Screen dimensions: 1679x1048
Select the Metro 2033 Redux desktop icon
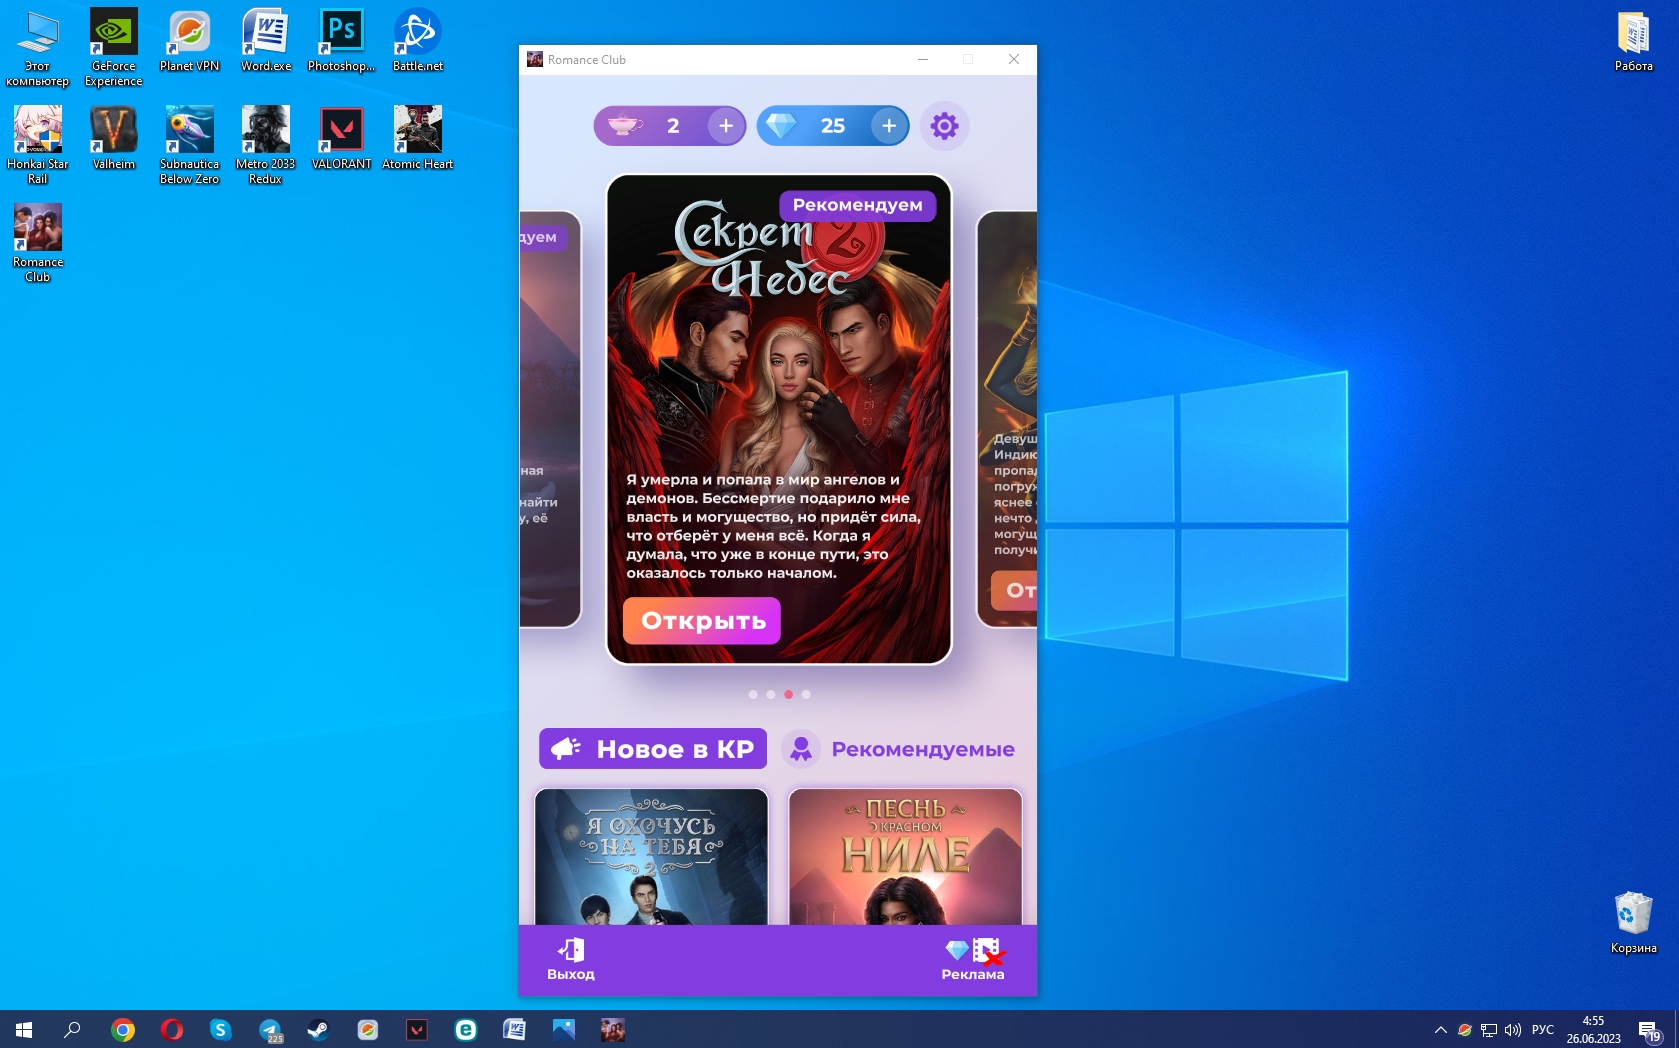(x=266, y=146)
